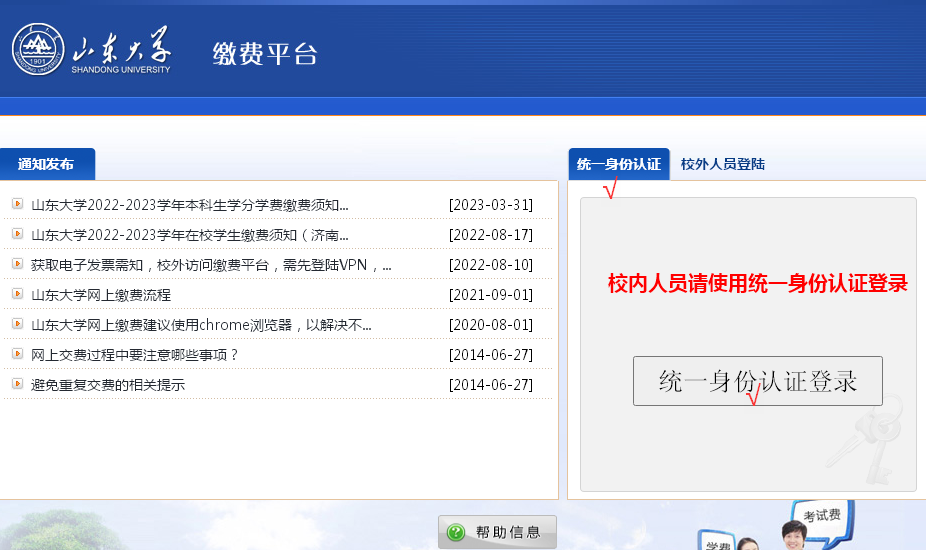The height and width of the screenshot is (550, 926).
Task: Click the date [2022-08-17]
Action: [x=491, y=235]
